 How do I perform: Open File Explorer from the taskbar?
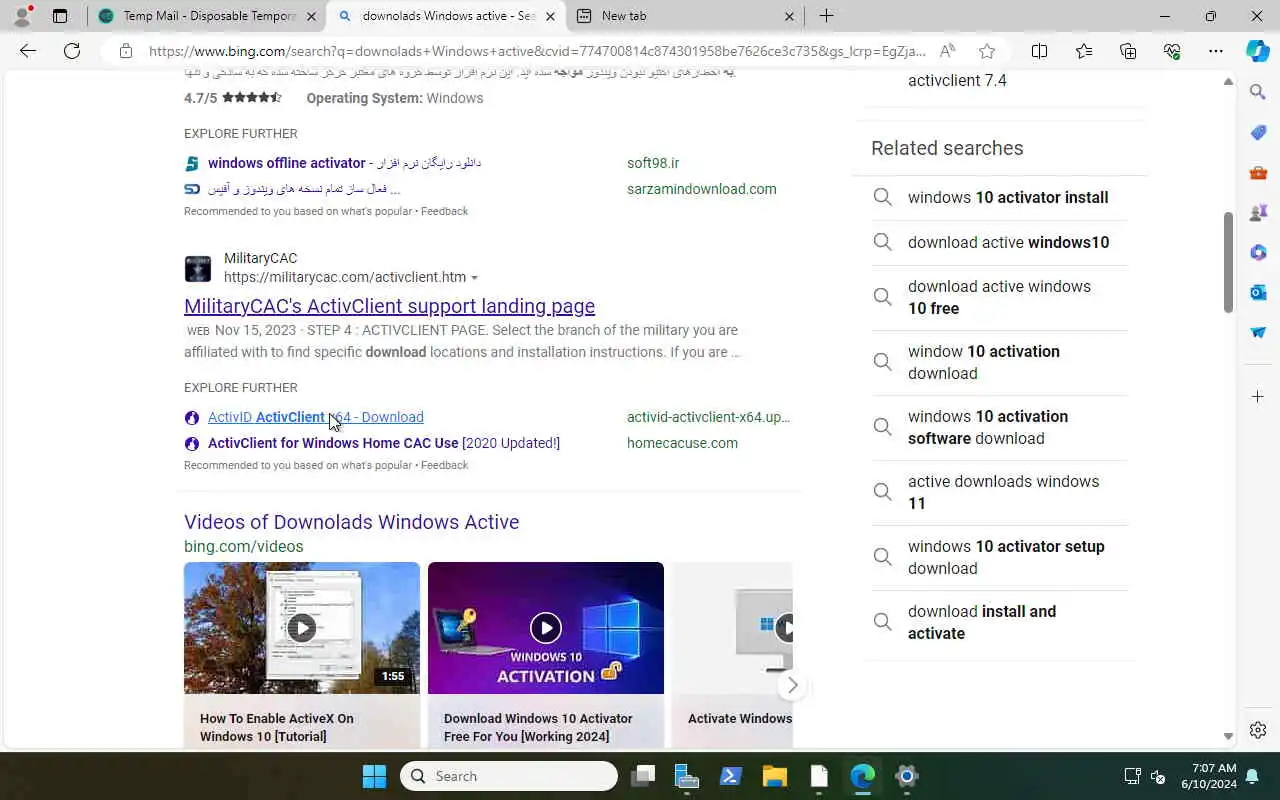pos(775,776)
